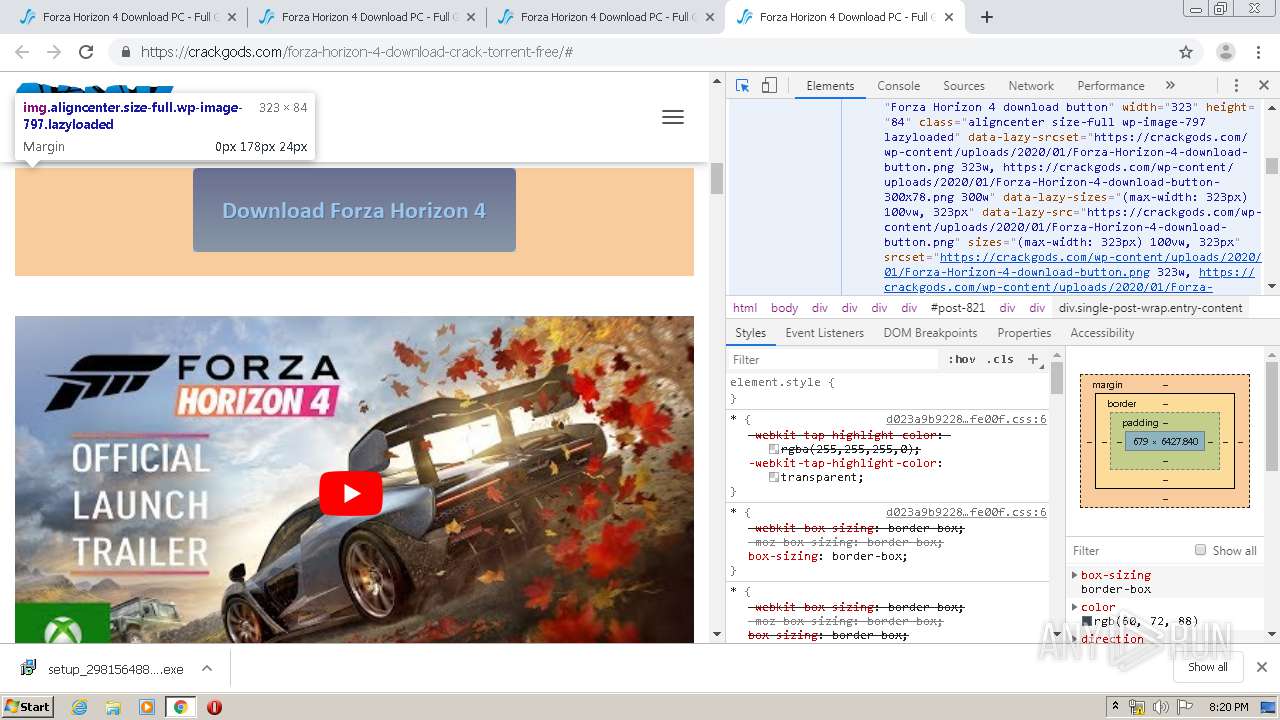Image resolution: width=1280 pixels, height=720 pixels.
Task: Switch to the second Forza Horizon 4 browser tab
Action: 366,17
